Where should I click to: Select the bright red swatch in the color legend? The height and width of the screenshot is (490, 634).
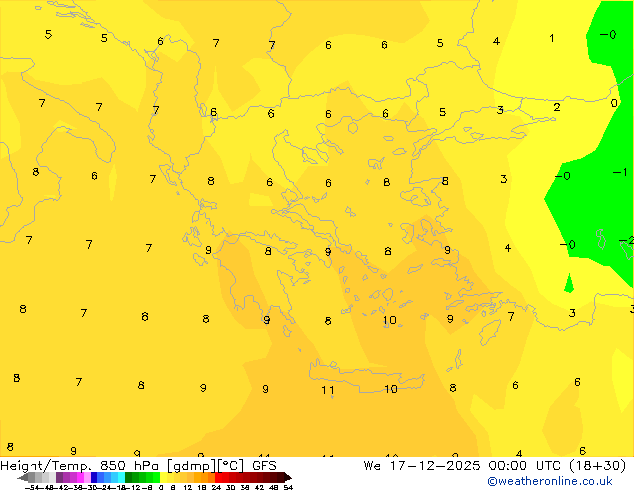pos(219,477)
